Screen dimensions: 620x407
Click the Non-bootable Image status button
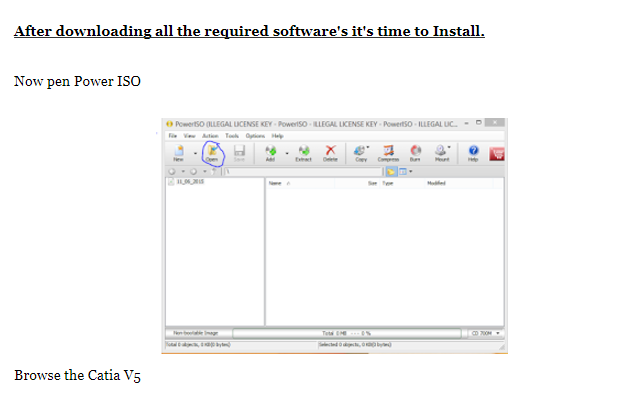196,333
